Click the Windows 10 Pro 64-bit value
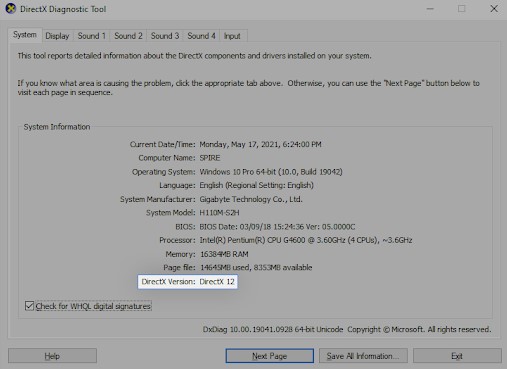 point(271,172)
